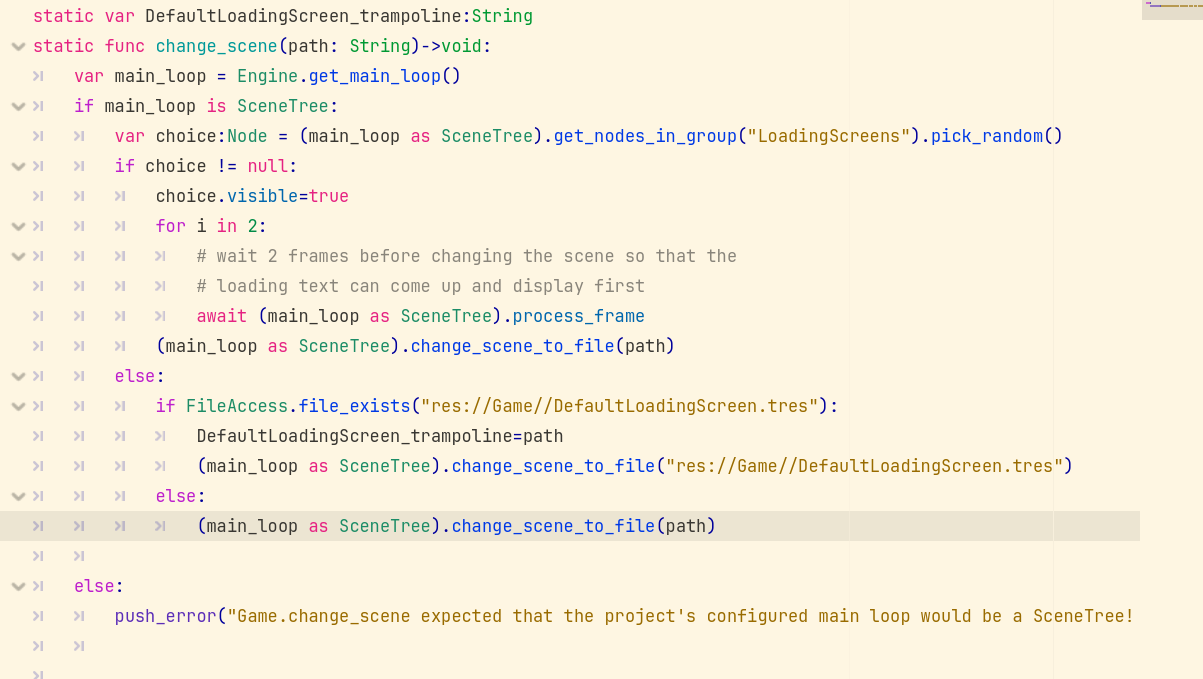This screenshot has width=1203, height=679.
Task: Fold the '# wait 2 frames' comment block
Action: pos(18,256)
